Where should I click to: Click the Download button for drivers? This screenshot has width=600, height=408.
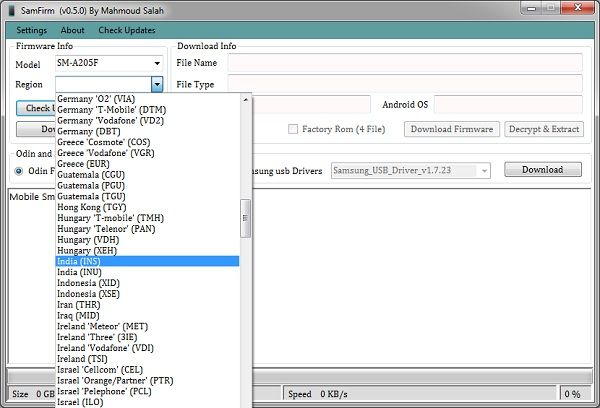pos(543,170)
